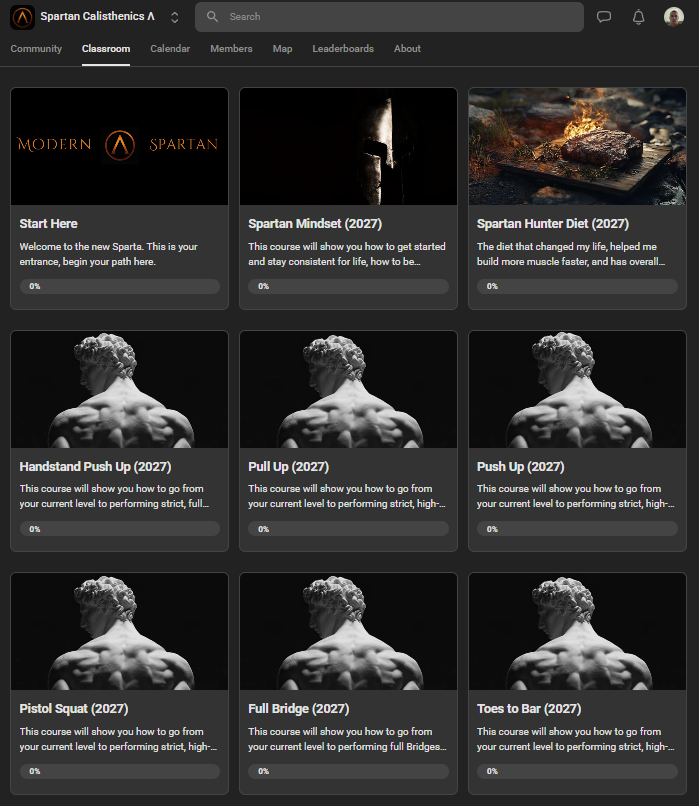Click "Welcome to the new Sparta" description
699x806 pixels.
click(108, 254)
